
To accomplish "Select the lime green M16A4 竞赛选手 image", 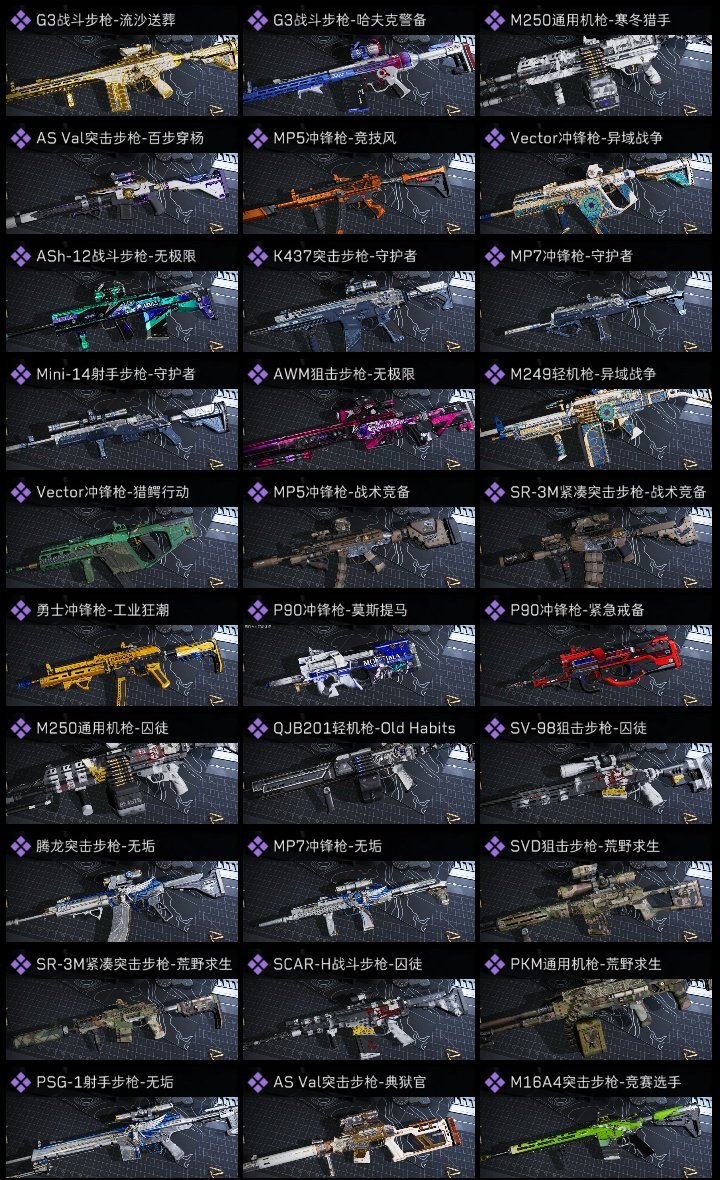I will click(596, 1138).
